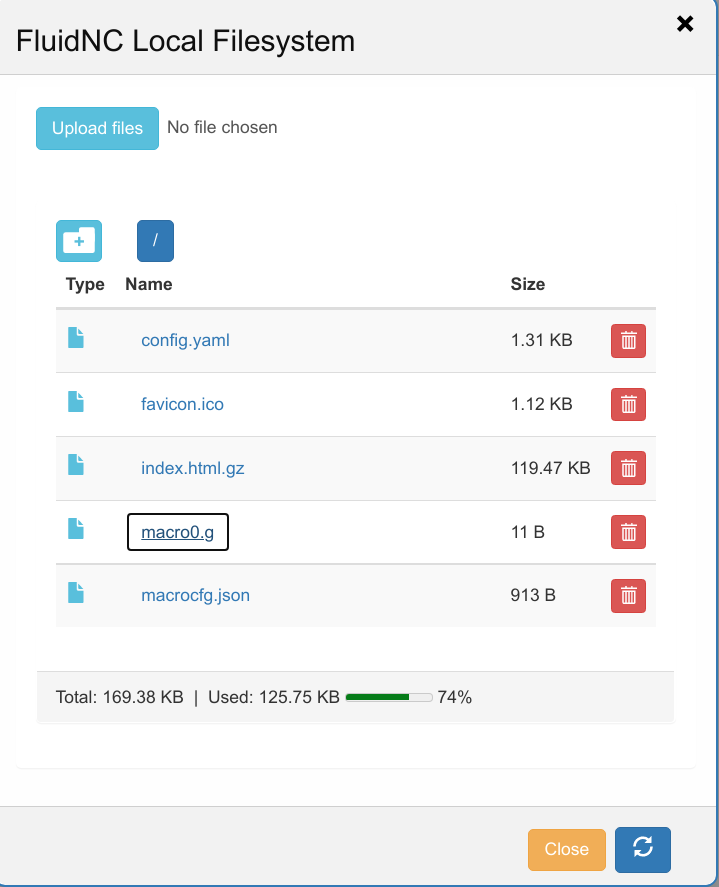
Task: Click the Name column header
Action: 149,284
